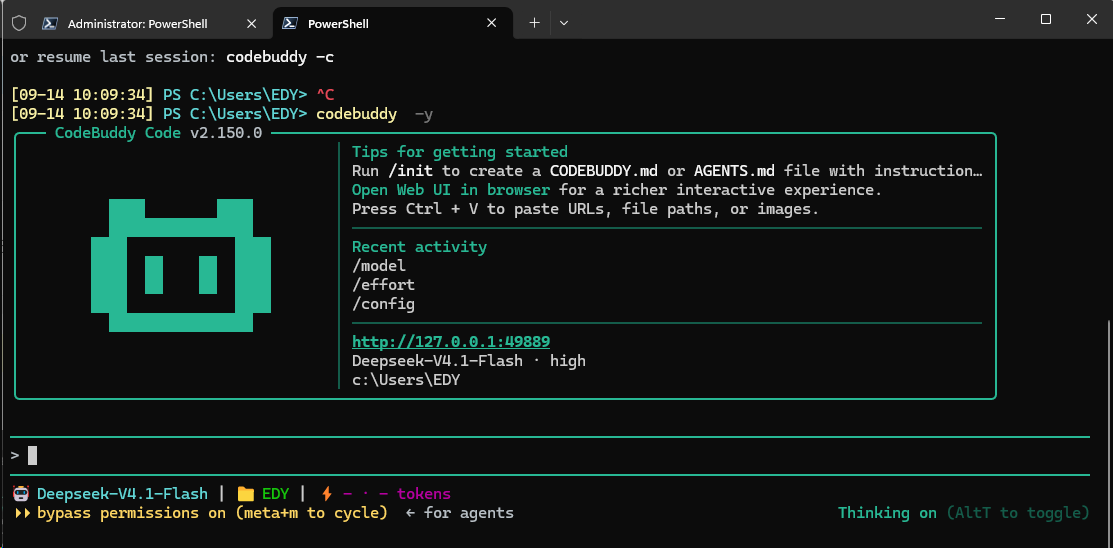Click the double-arrow bypass permissions icon
This screenshot has width=1113, height=548.
[23, 513]
